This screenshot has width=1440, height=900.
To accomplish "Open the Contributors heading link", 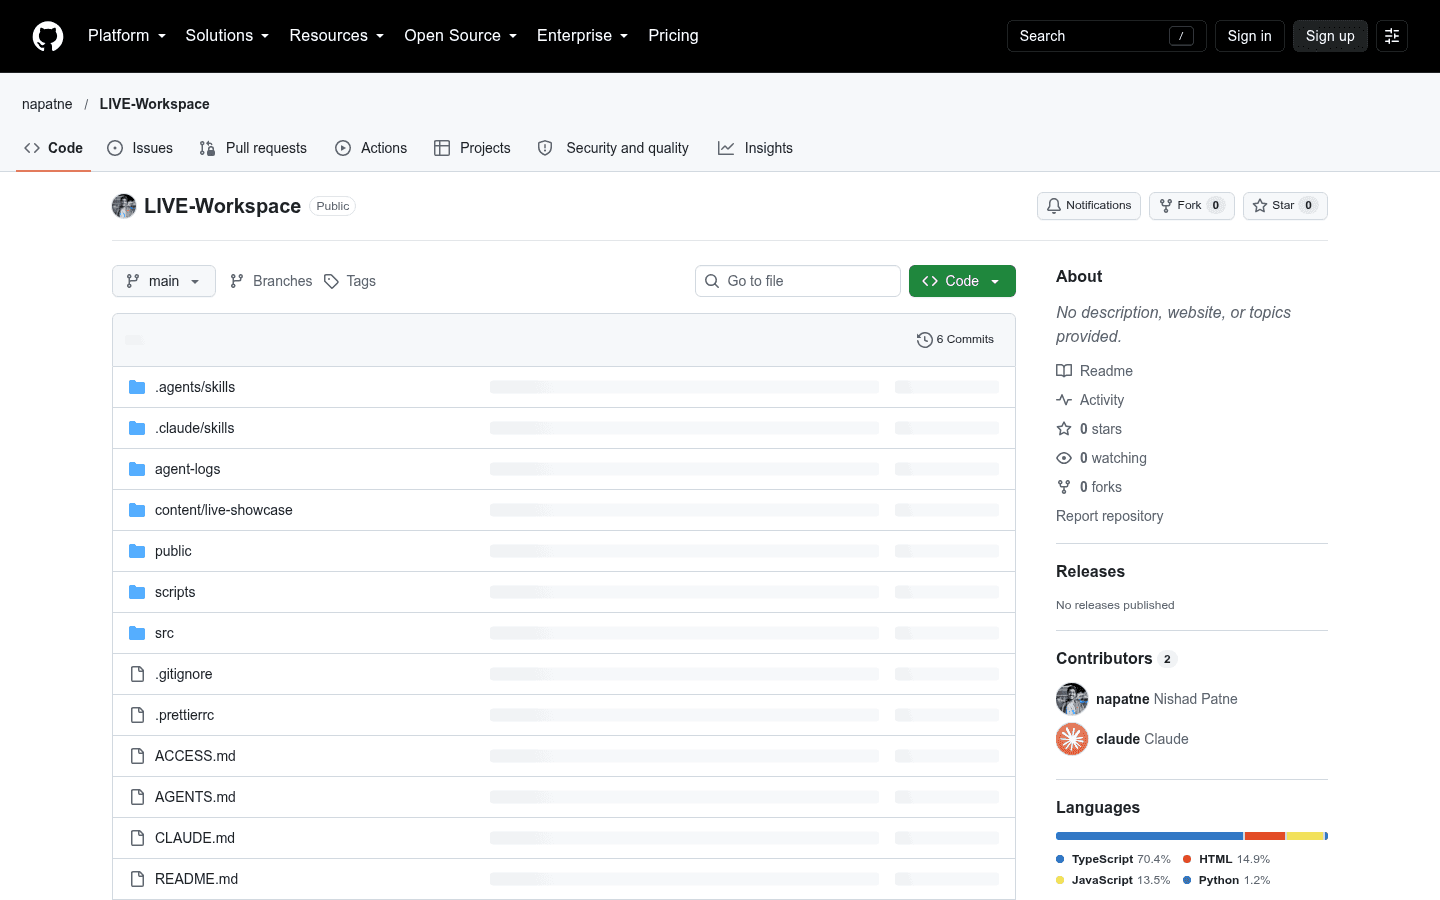I will tap(1116, 659).
